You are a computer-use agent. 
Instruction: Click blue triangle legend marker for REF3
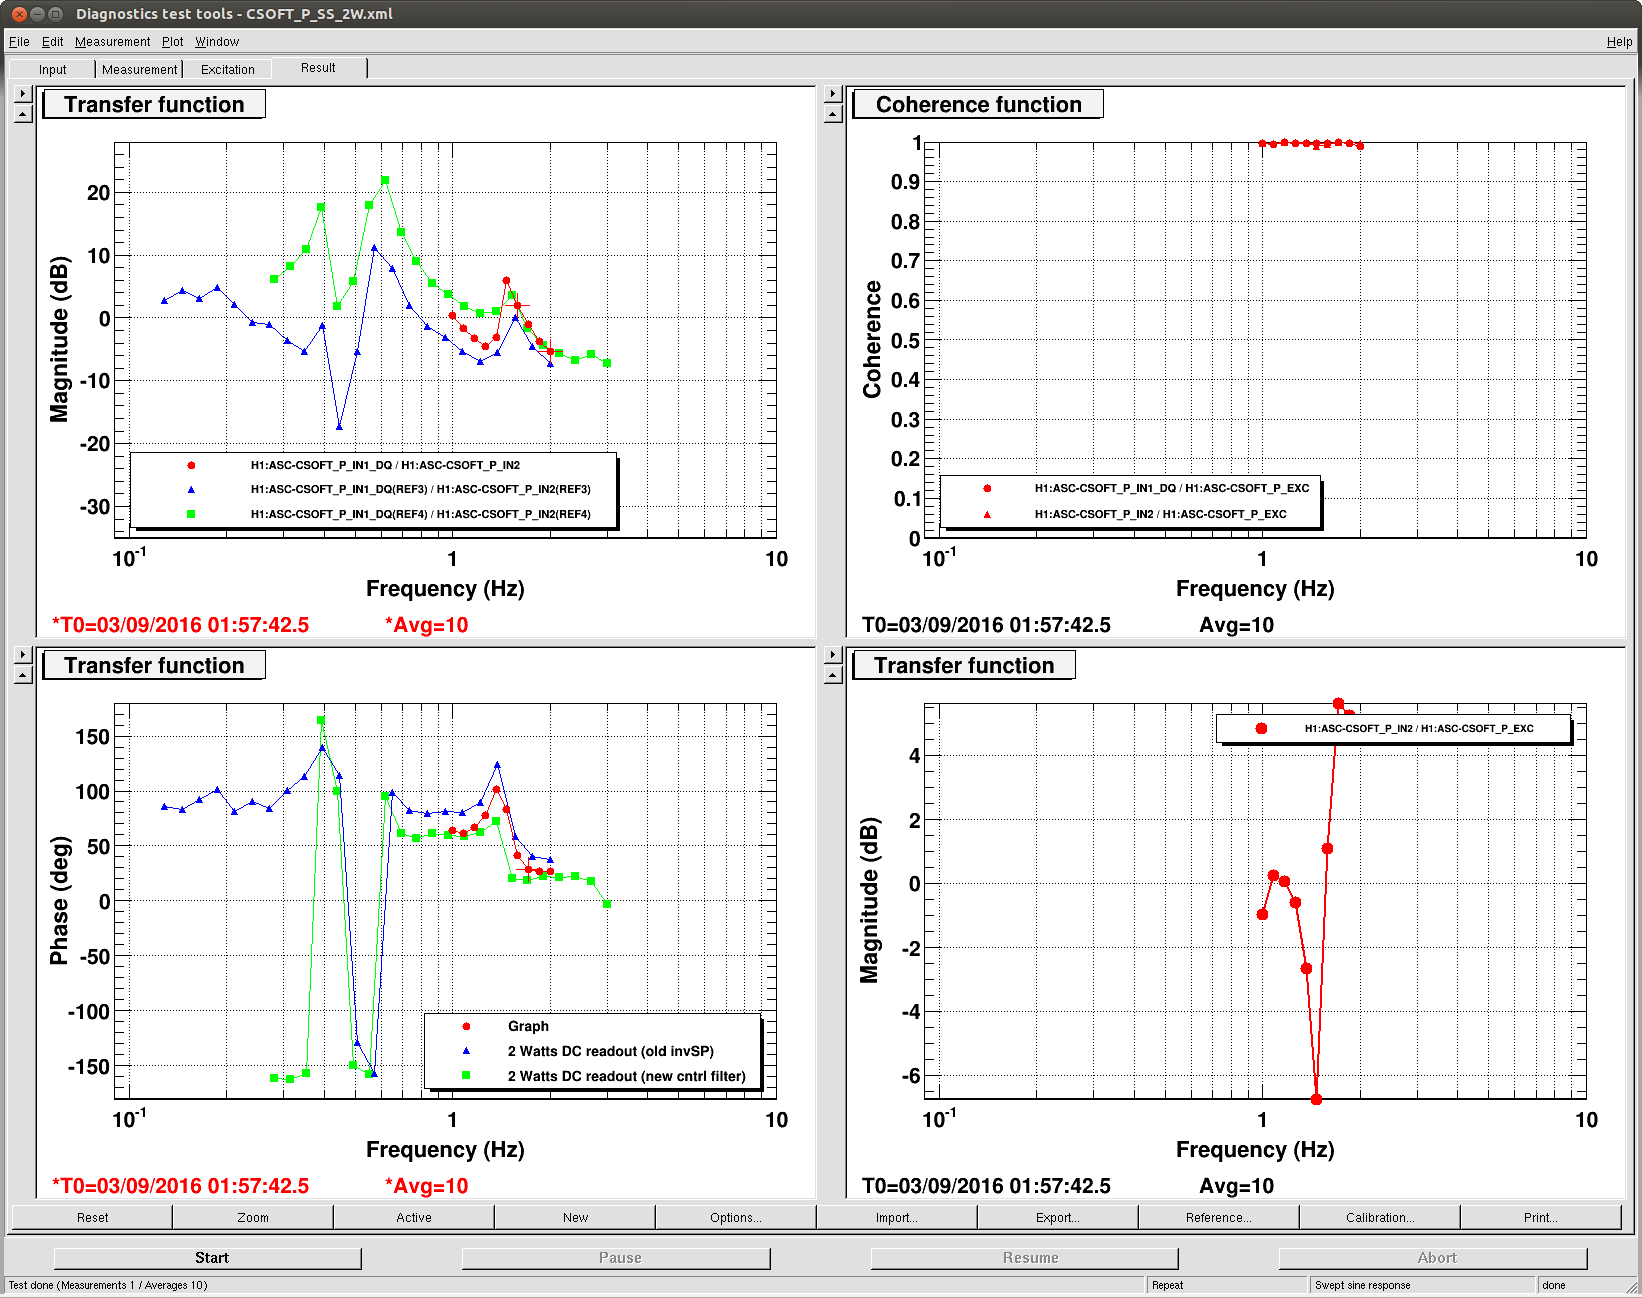[x=191, y=489]
